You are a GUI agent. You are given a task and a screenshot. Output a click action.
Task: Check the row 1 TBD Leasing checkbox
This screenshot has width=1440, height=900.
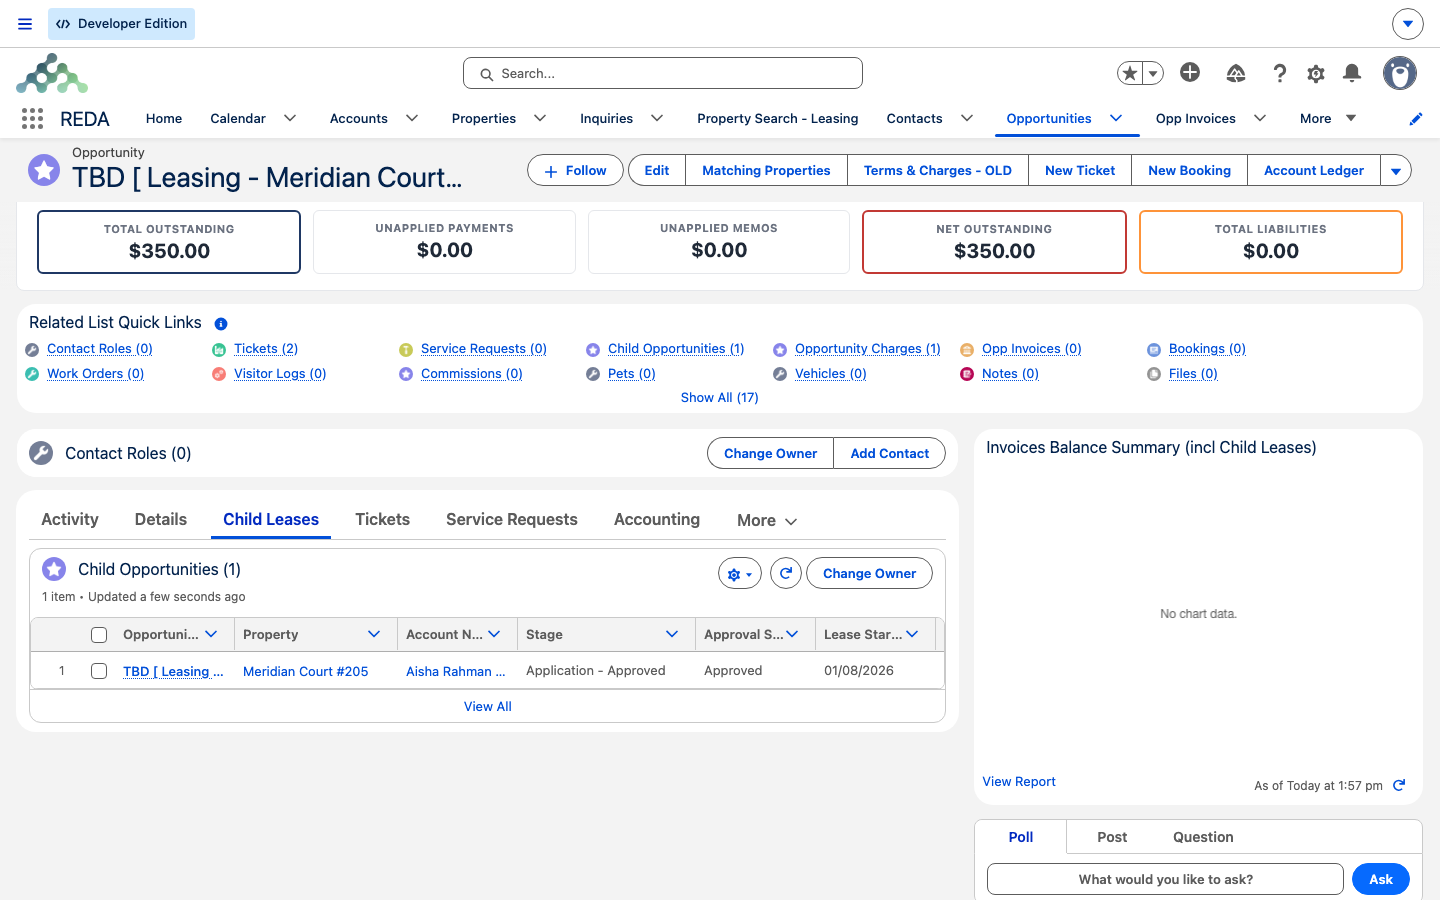click(x=99, y=671)
